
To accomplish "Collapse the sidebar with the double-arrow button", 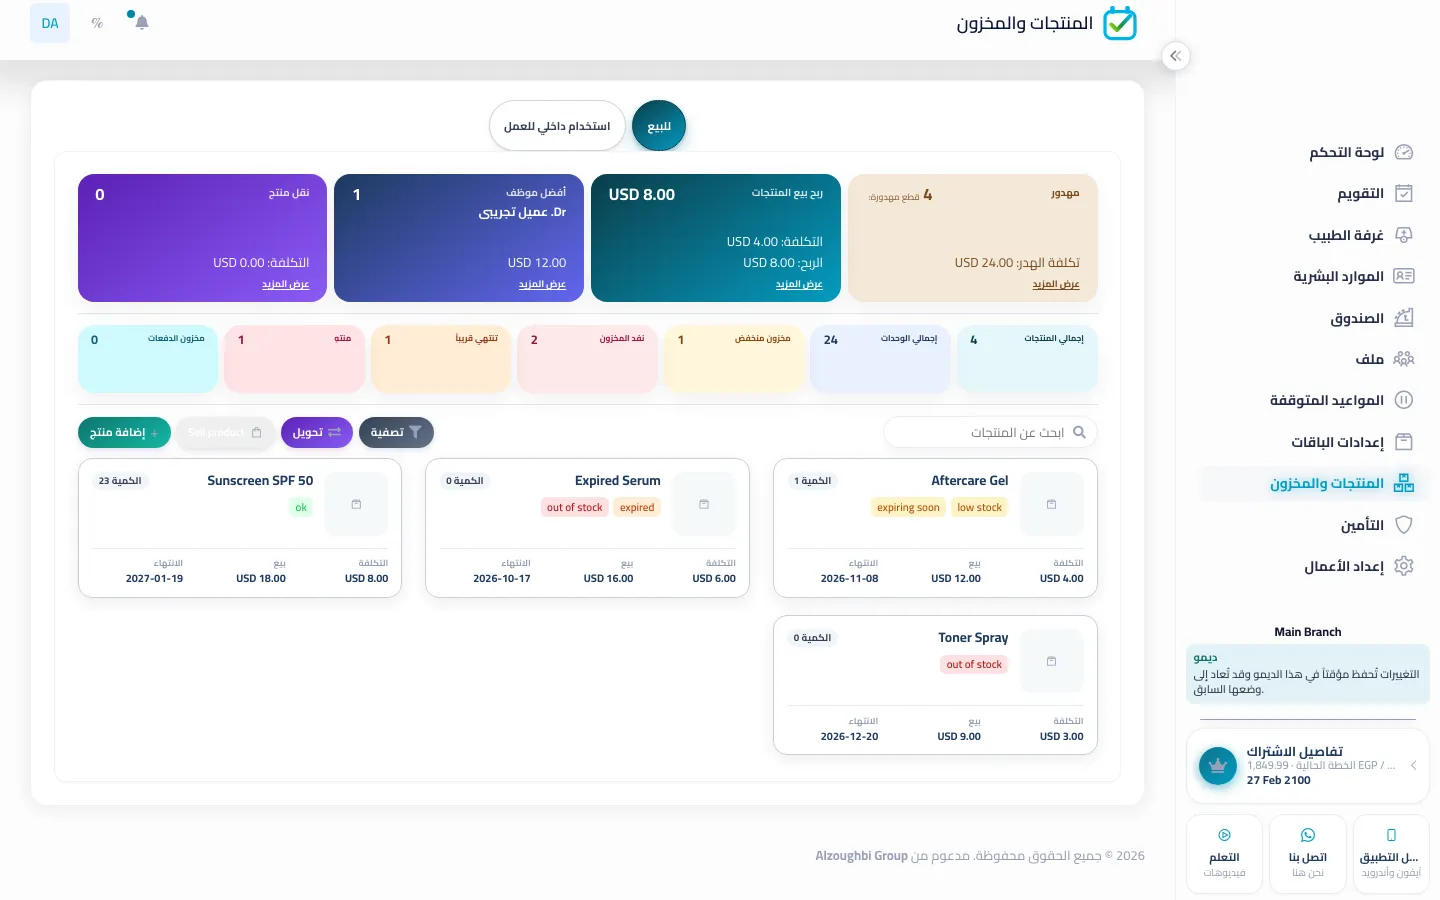I will click(1176, 56).
